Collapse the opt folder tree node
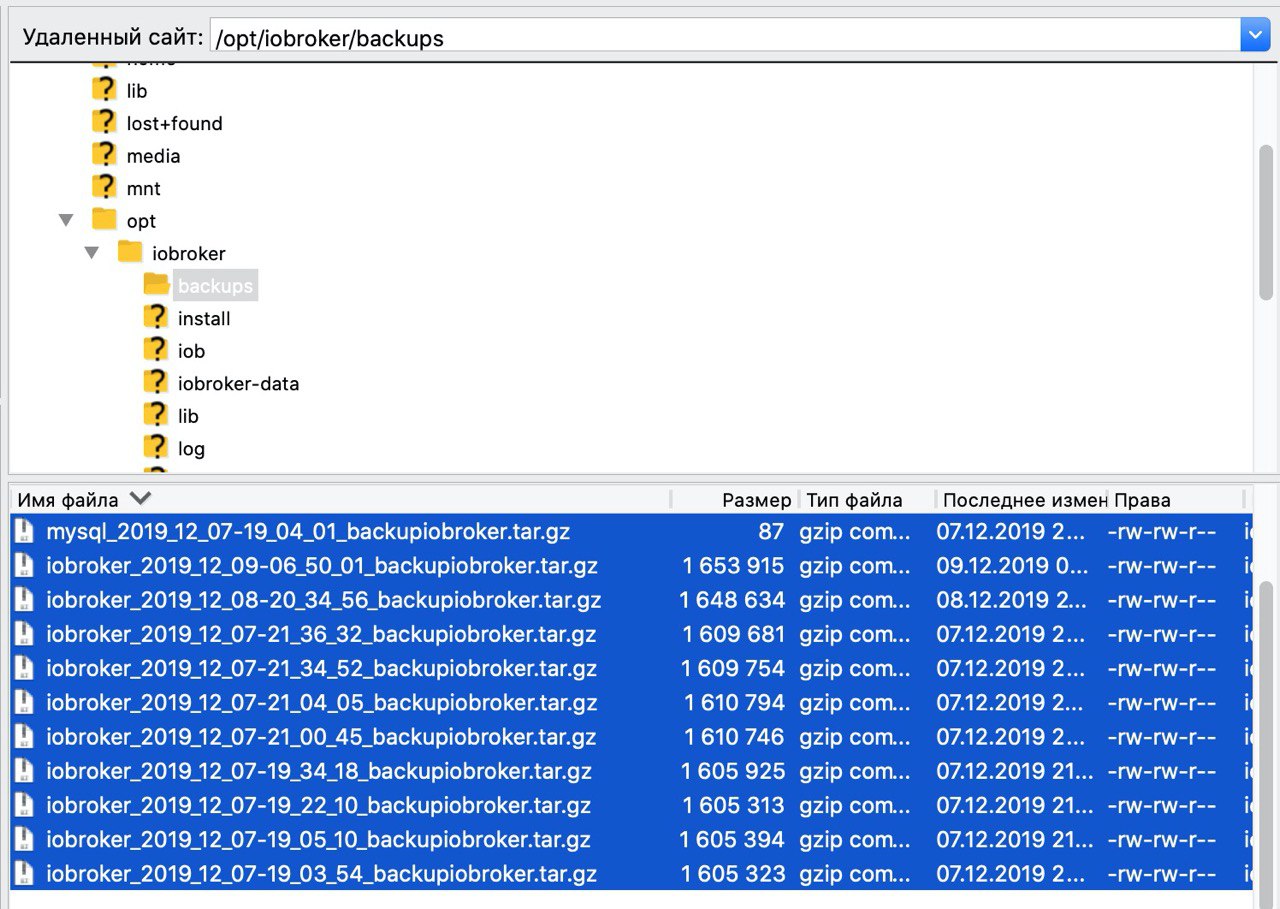1280x909 pixels. tap(66, 221)
